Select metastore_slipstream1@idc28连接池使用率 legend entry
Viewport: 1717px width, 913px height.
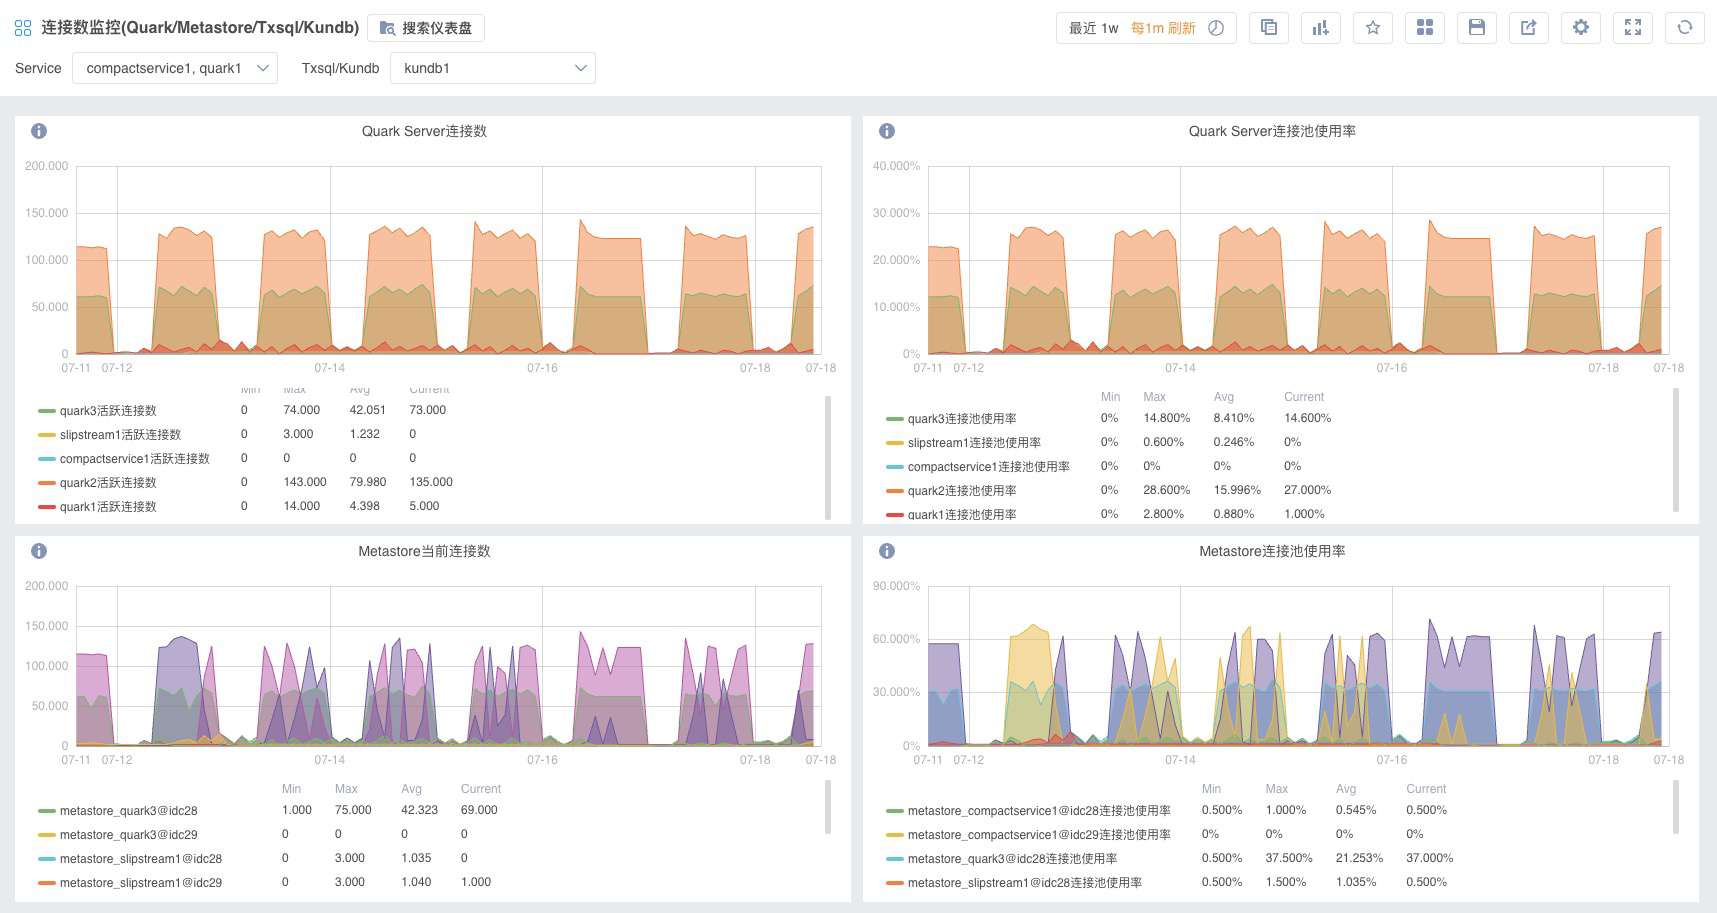coord(1025,882)
